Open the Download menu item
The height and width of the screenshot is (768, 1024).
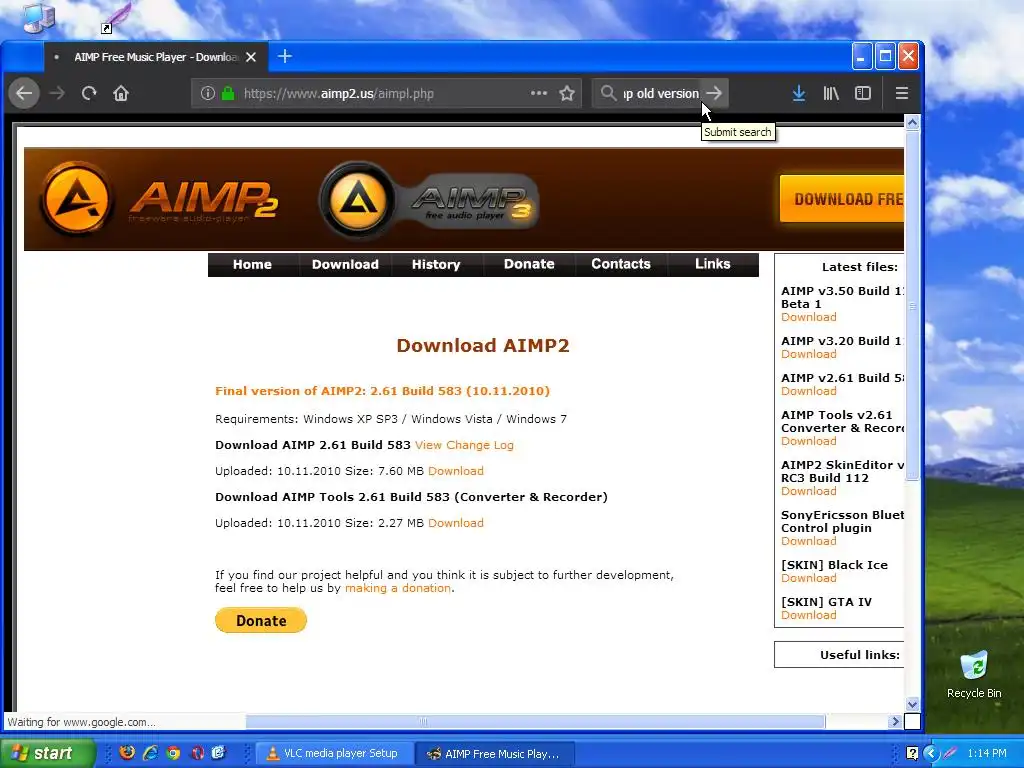345,264
